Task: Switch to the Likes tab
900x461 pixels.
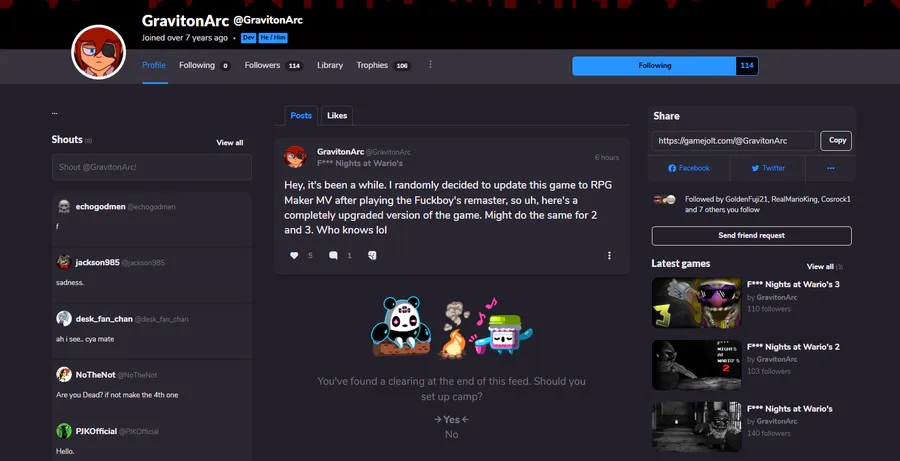Action: coord(337,115)
